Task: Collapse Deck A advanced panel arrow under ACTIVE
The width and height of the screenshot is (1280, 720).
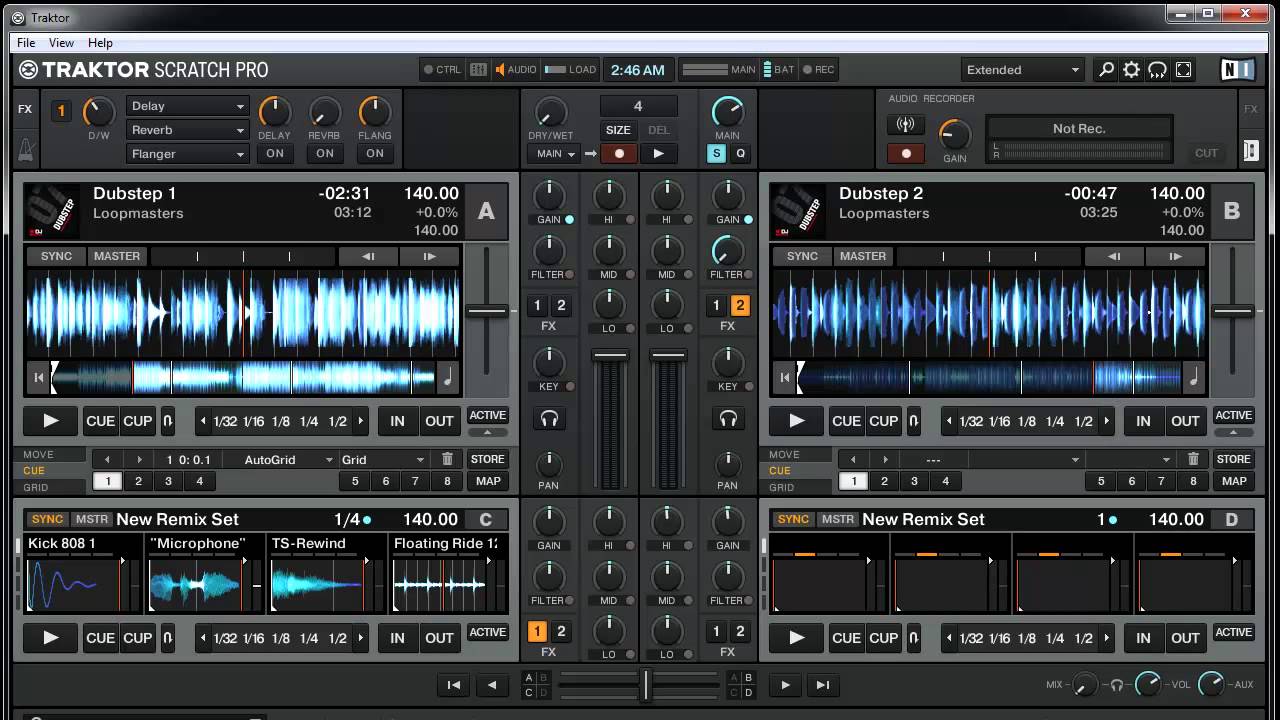Action: pos(488,433)
